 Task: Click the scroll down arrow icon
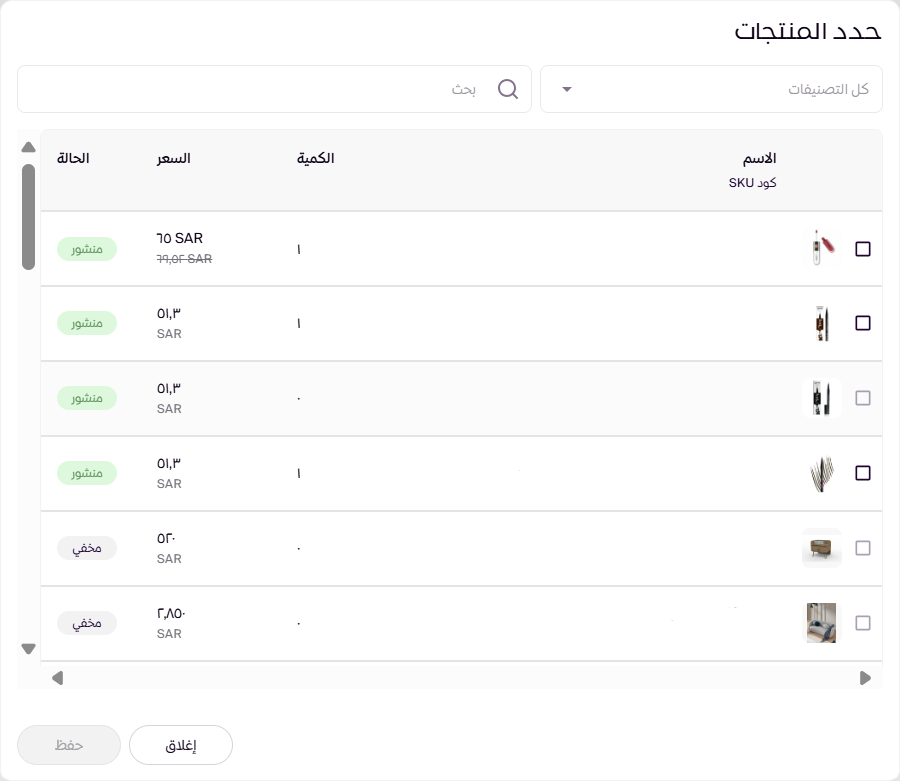point(28,649)
